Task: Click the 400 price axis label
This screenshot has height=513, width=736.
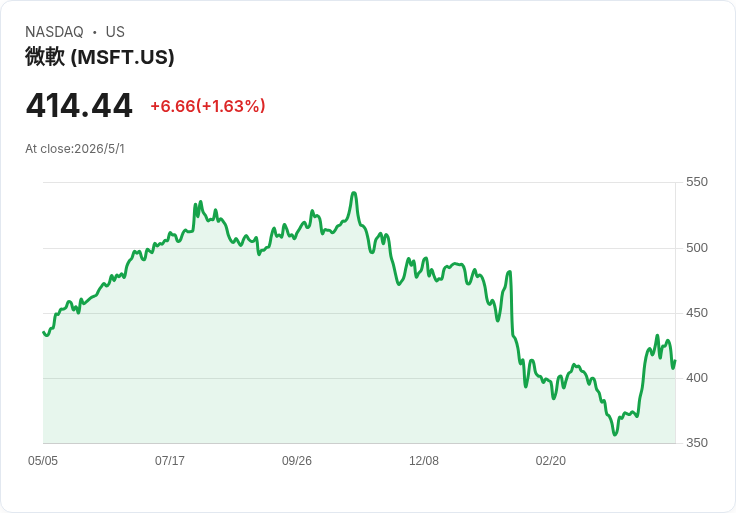Action: [697, 378]
